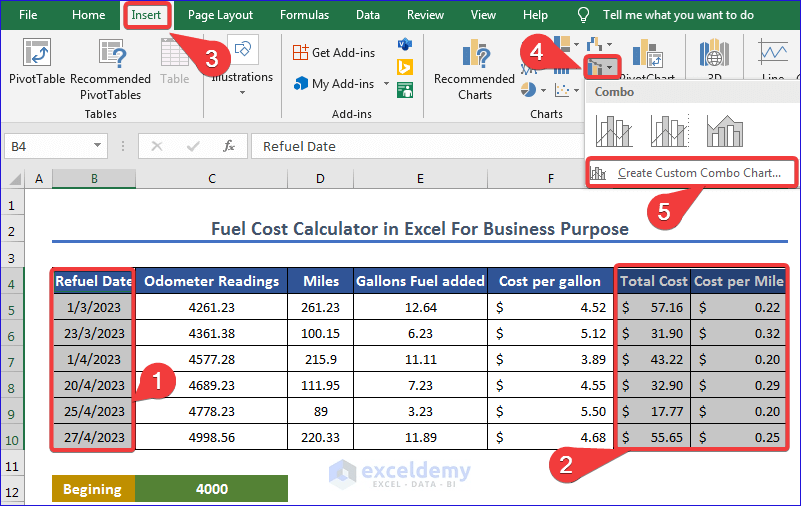Select the Odometer Readings header cell

click(x=211, y=281)
